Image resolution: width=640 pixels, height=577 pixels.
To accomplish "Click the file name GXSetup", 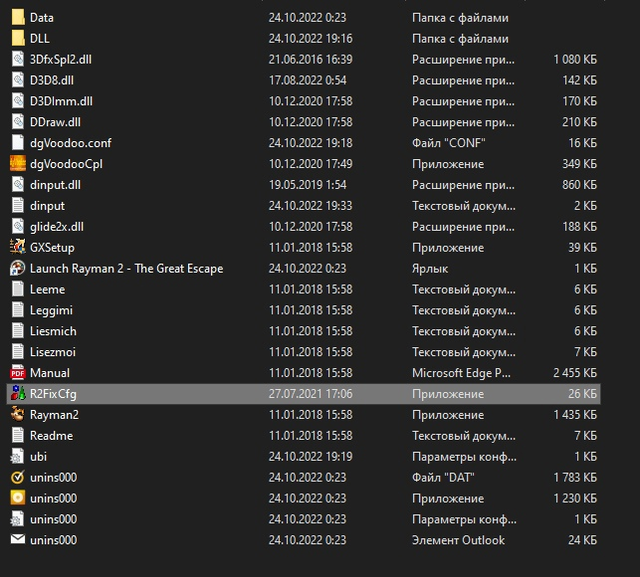I will coord(52,247).
